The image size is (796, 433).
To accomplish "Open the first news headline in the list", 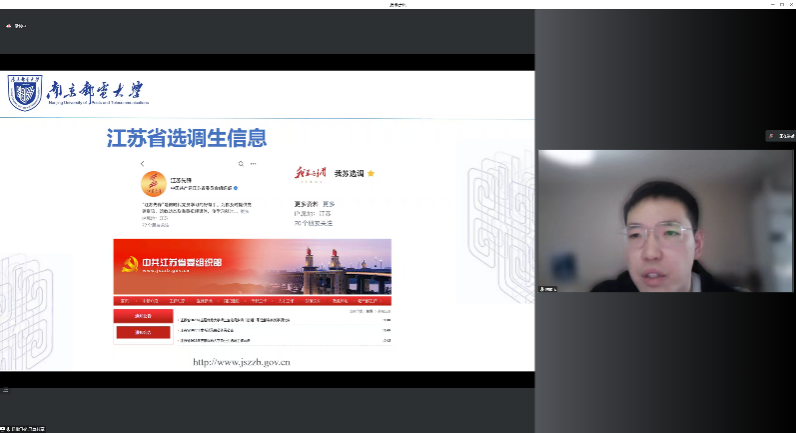I will pos(235,320).
